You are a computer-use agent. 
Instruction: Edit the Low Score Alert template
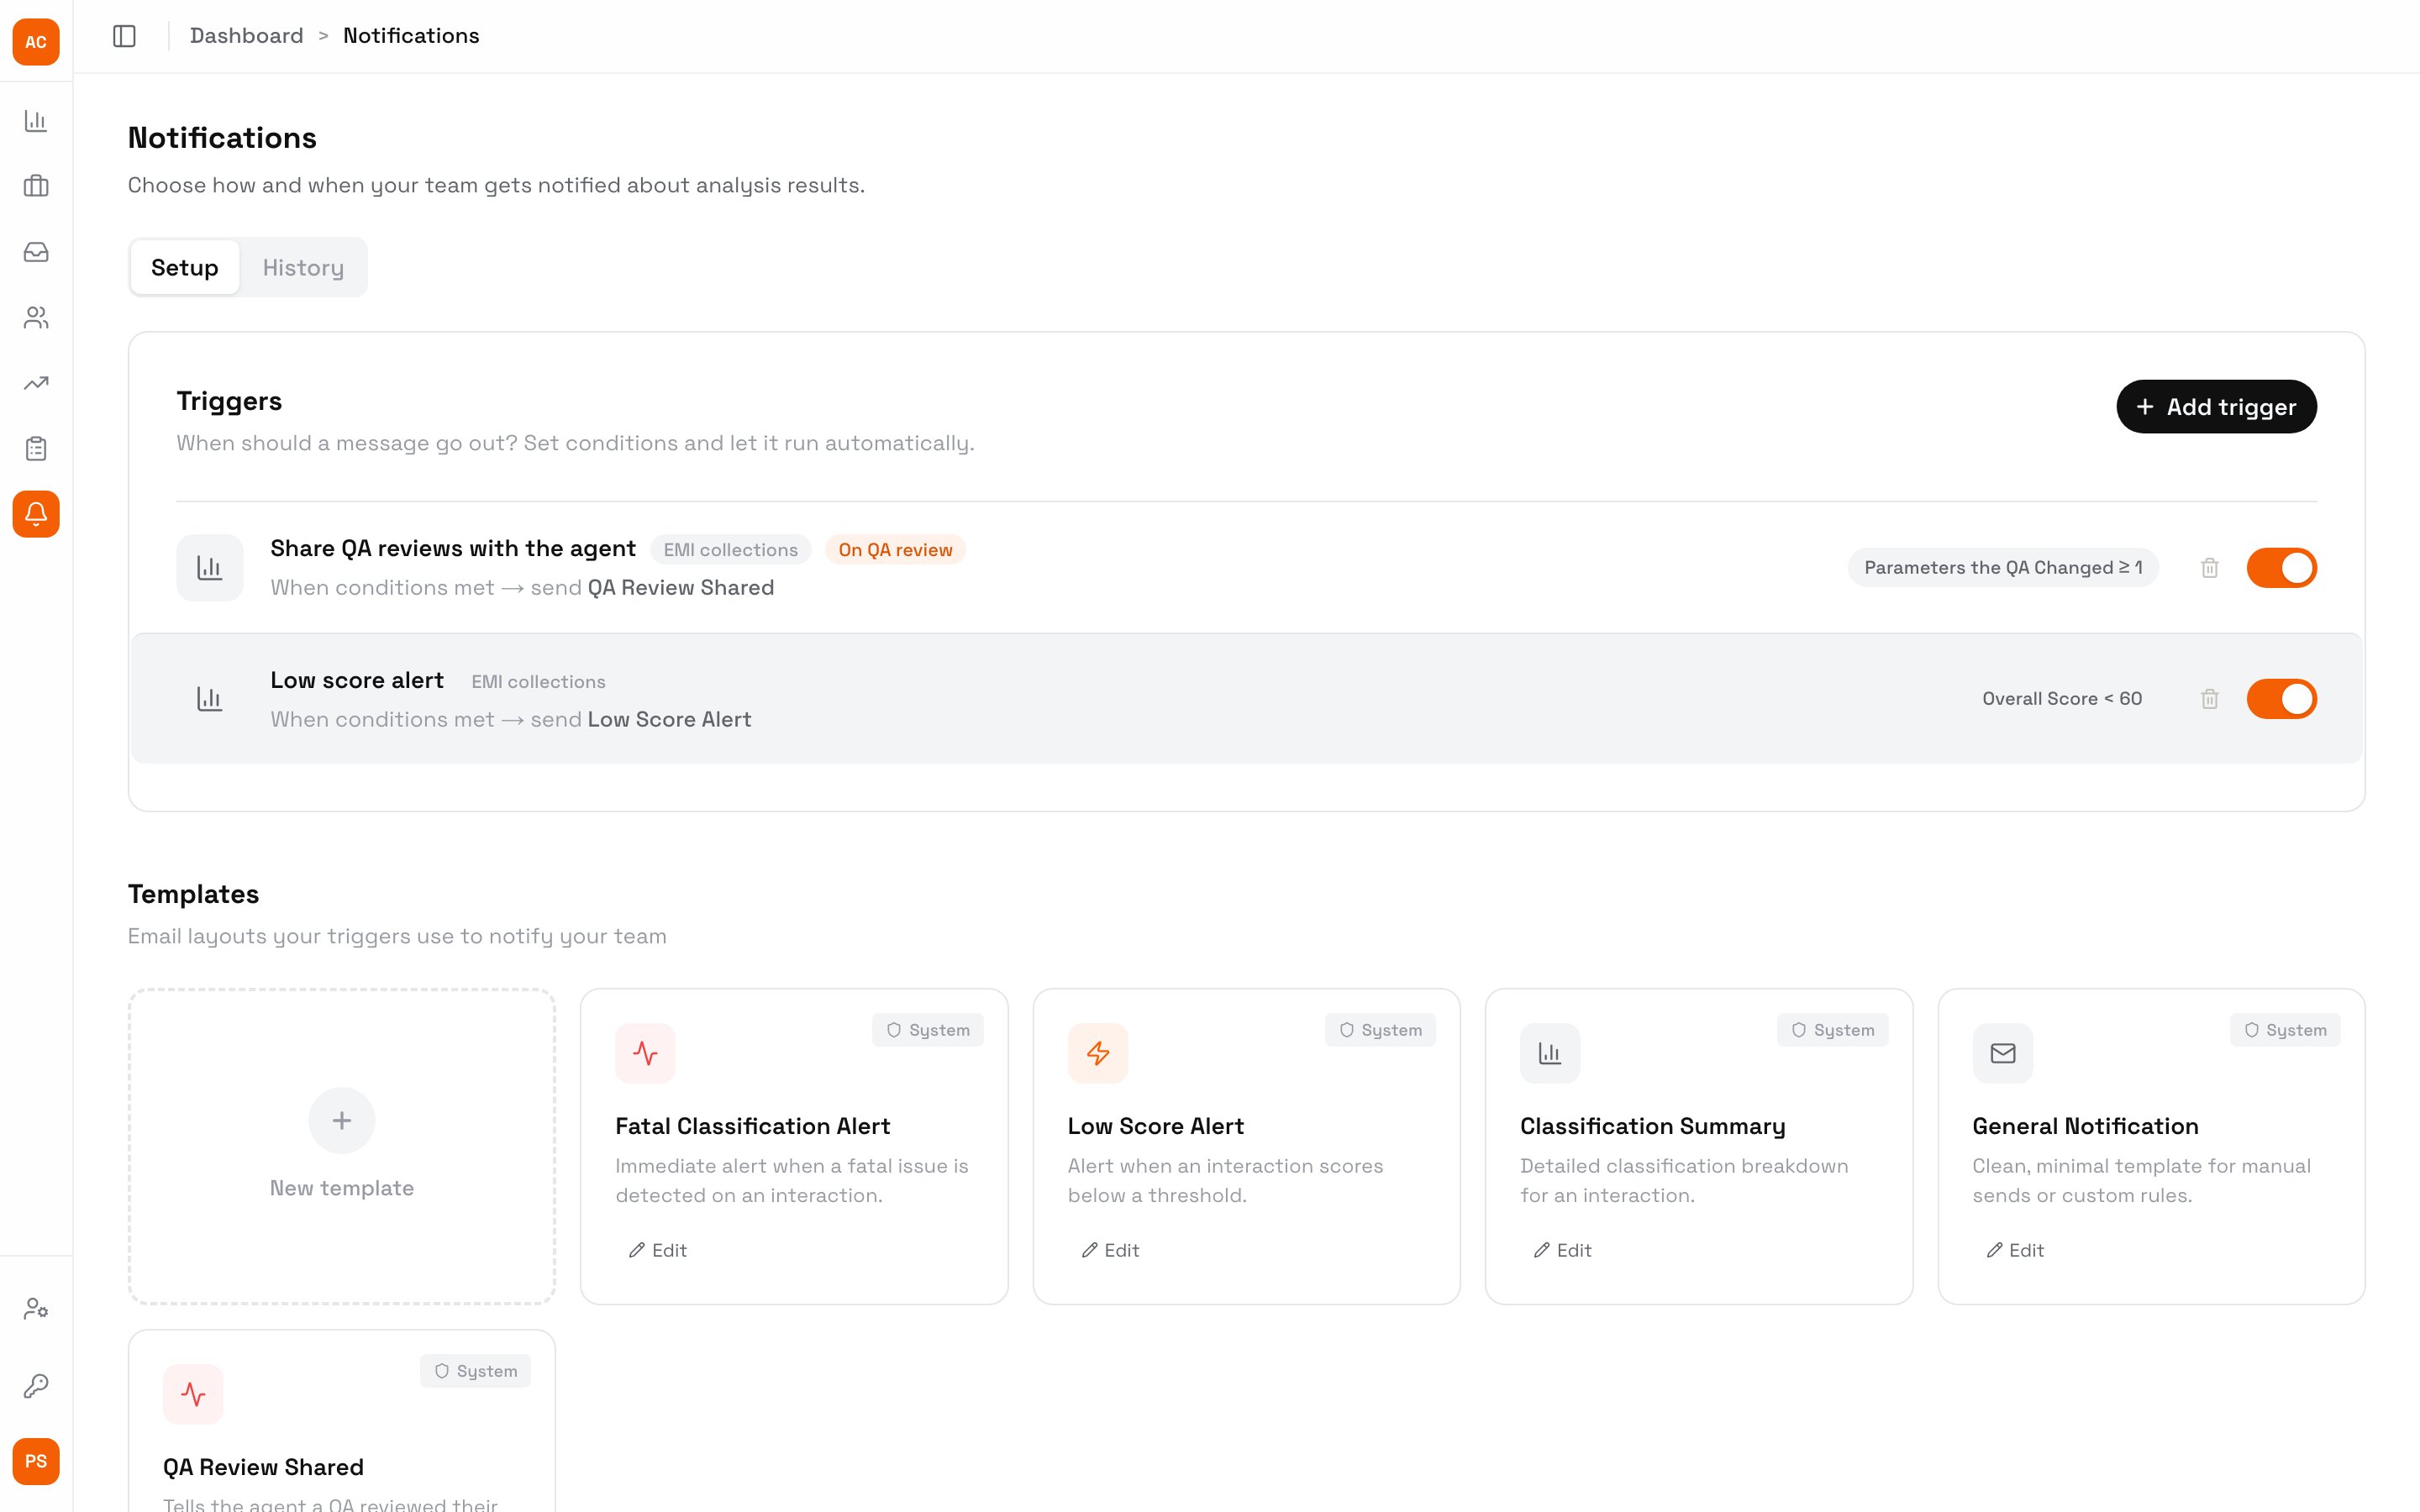coord(1110,1250)
